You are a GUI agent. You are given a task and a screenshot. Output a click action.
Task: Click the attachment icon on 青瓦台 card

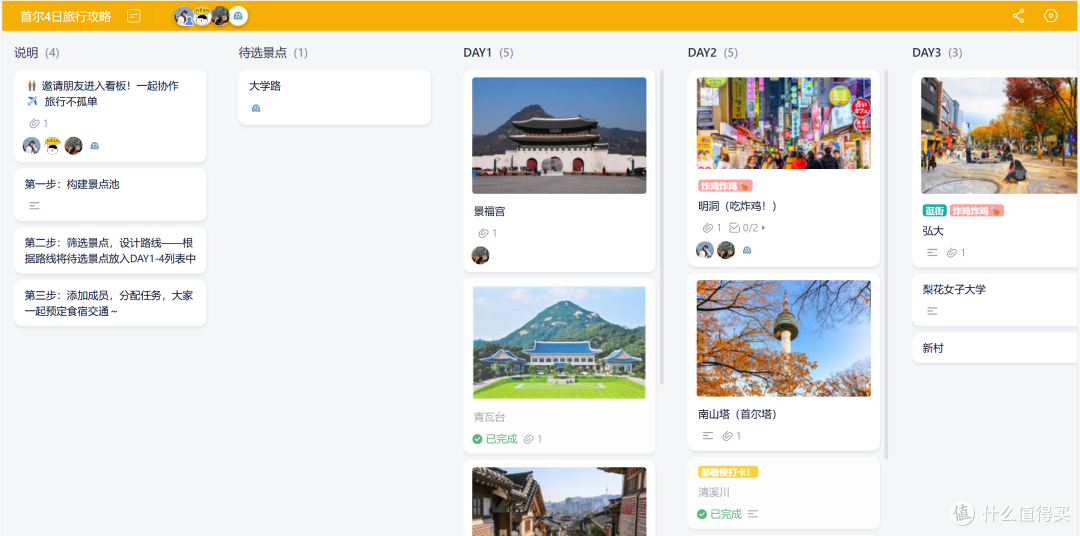(528, 439)
